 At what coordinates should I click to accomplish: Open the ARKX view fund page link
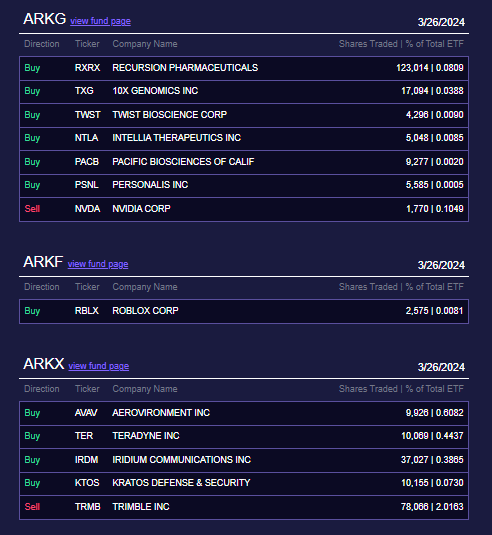[x=99, y=366]
